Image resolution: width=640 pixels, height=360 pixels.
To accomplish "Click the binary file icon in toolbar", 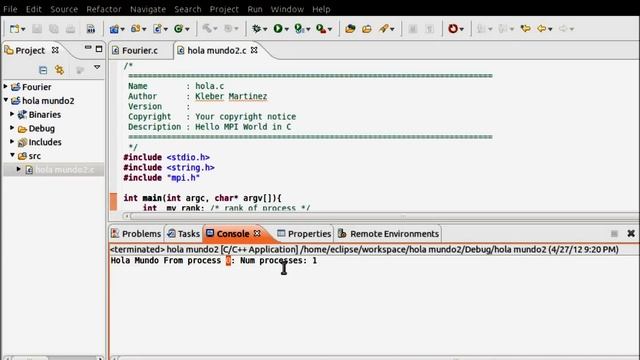I will [91, 29].
